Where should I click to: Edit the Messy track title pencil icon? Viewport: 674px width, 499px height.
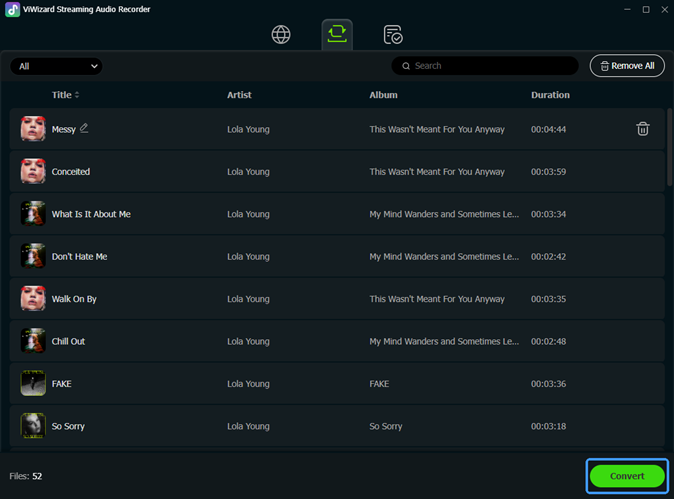[x=84, y=128]
